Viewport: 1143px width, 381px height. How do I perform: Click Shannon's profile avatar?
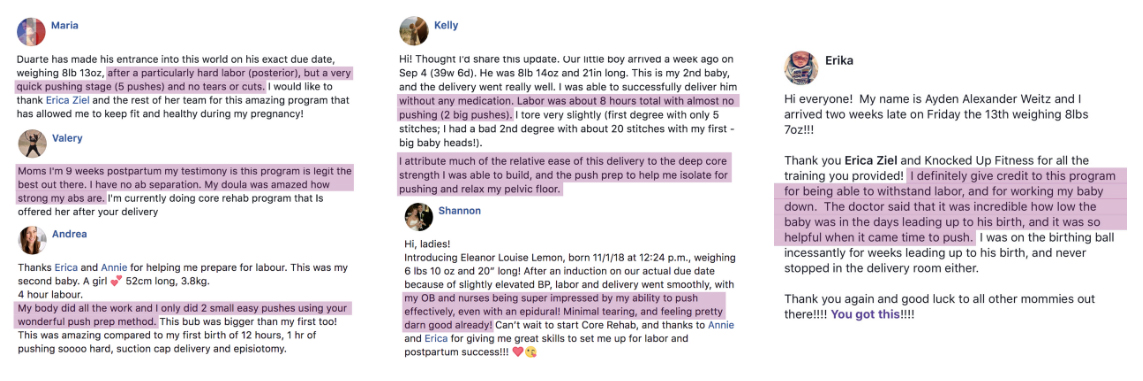point(418,217)
